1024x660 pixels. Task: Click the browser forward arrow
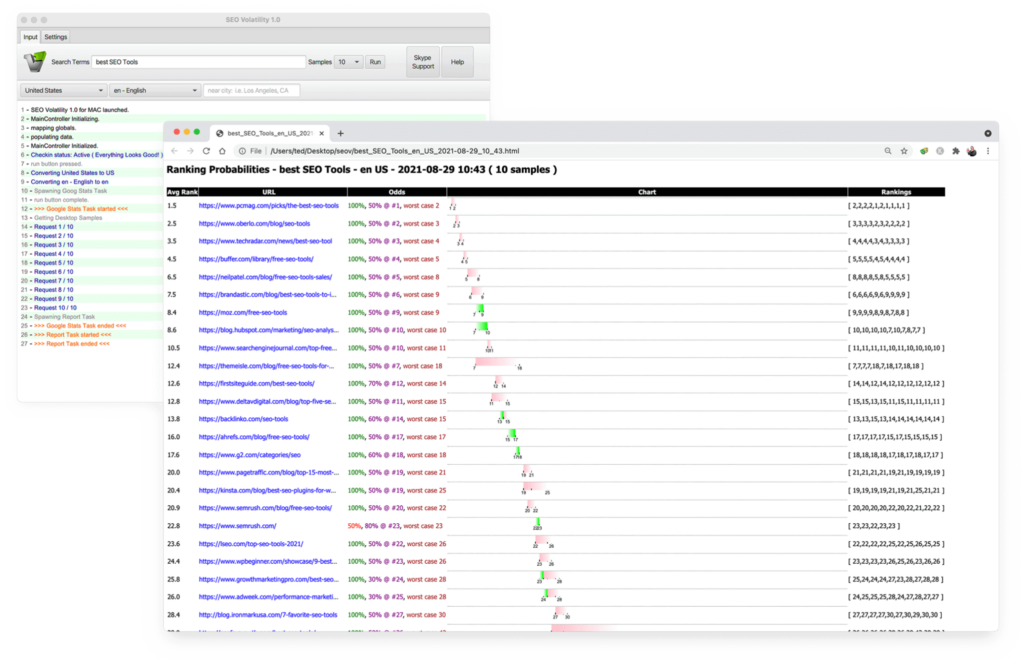(190, 151)
